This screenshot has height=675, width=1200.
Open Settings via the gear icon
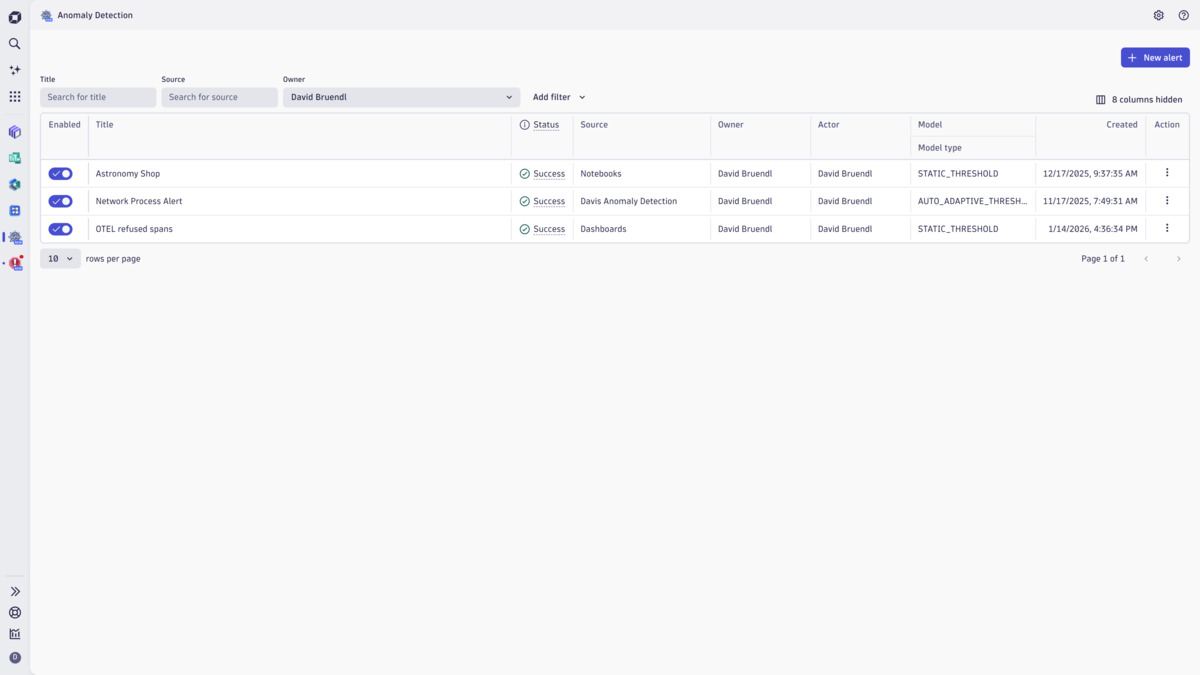pyautogui.click(x=1158, y=15)
